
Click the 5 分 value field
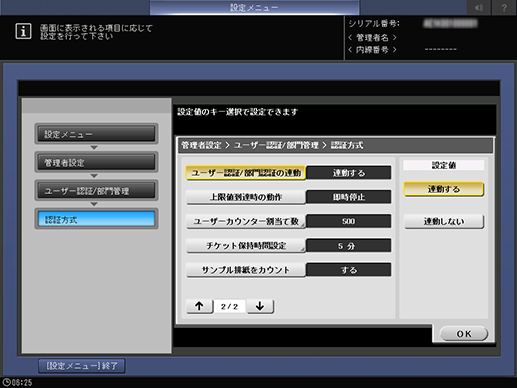tap(349, 246)
